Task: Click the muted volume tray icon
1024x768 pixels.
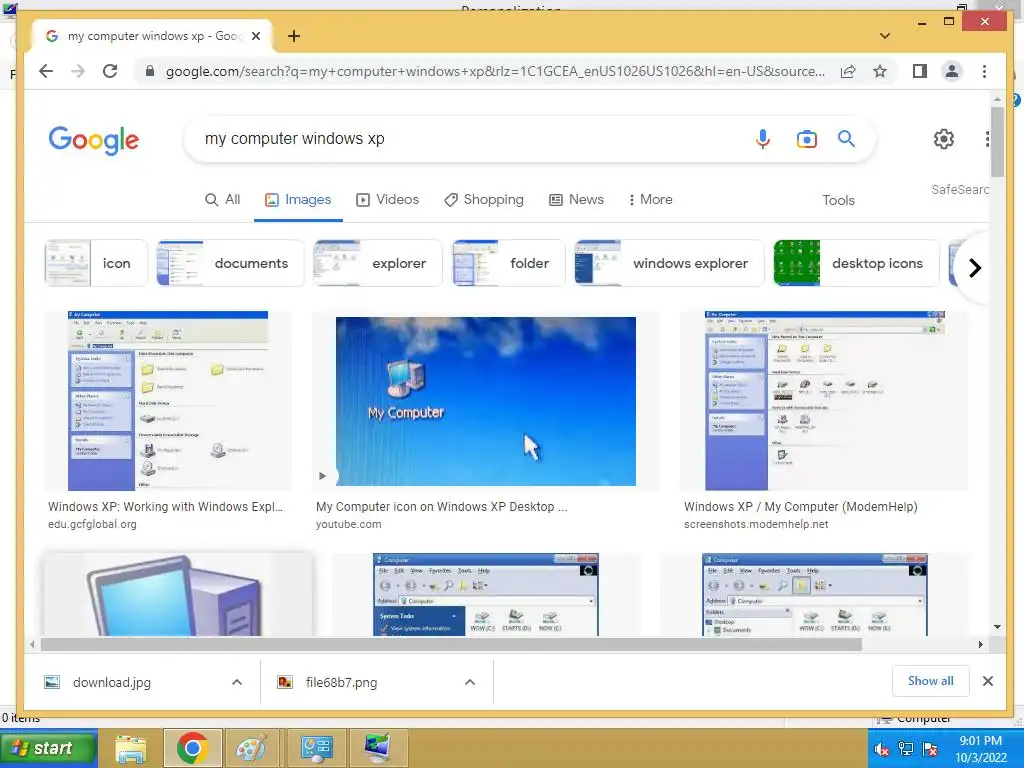Action: tap(882, 749)
